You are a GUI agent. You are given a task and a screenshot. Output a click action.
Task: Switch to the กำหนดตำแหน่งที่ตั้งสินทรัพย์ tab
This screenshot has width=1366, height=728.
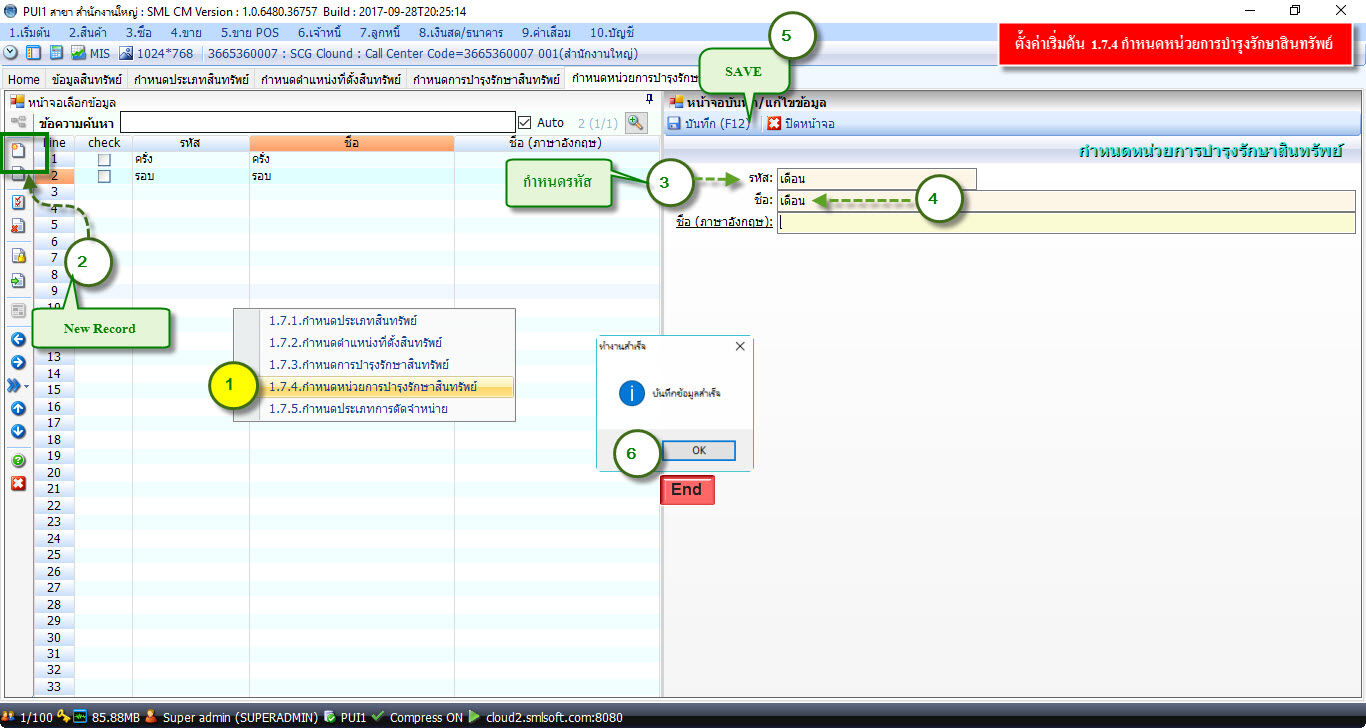click(x=331, y=79)
